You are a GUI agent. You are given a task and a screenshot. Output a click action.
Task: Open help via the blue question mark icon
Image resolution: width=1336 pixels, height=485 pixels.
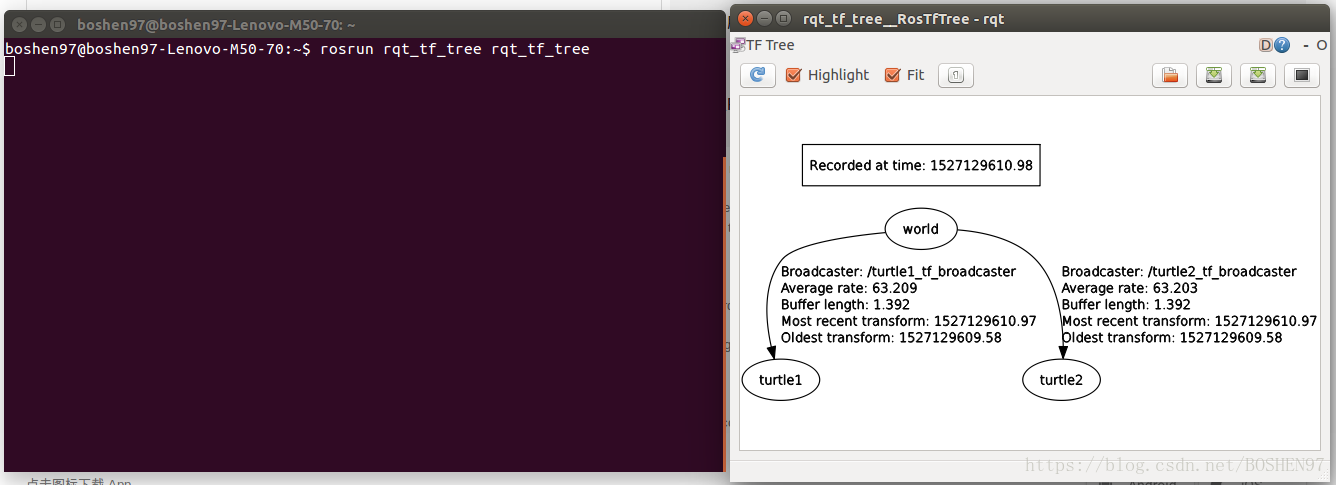click(x=1281, y=45)
